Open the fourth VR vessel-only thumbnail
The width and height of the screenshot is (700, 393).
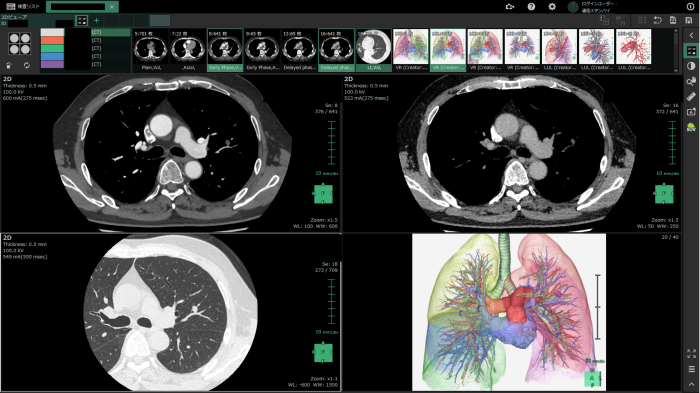point(522,50)
